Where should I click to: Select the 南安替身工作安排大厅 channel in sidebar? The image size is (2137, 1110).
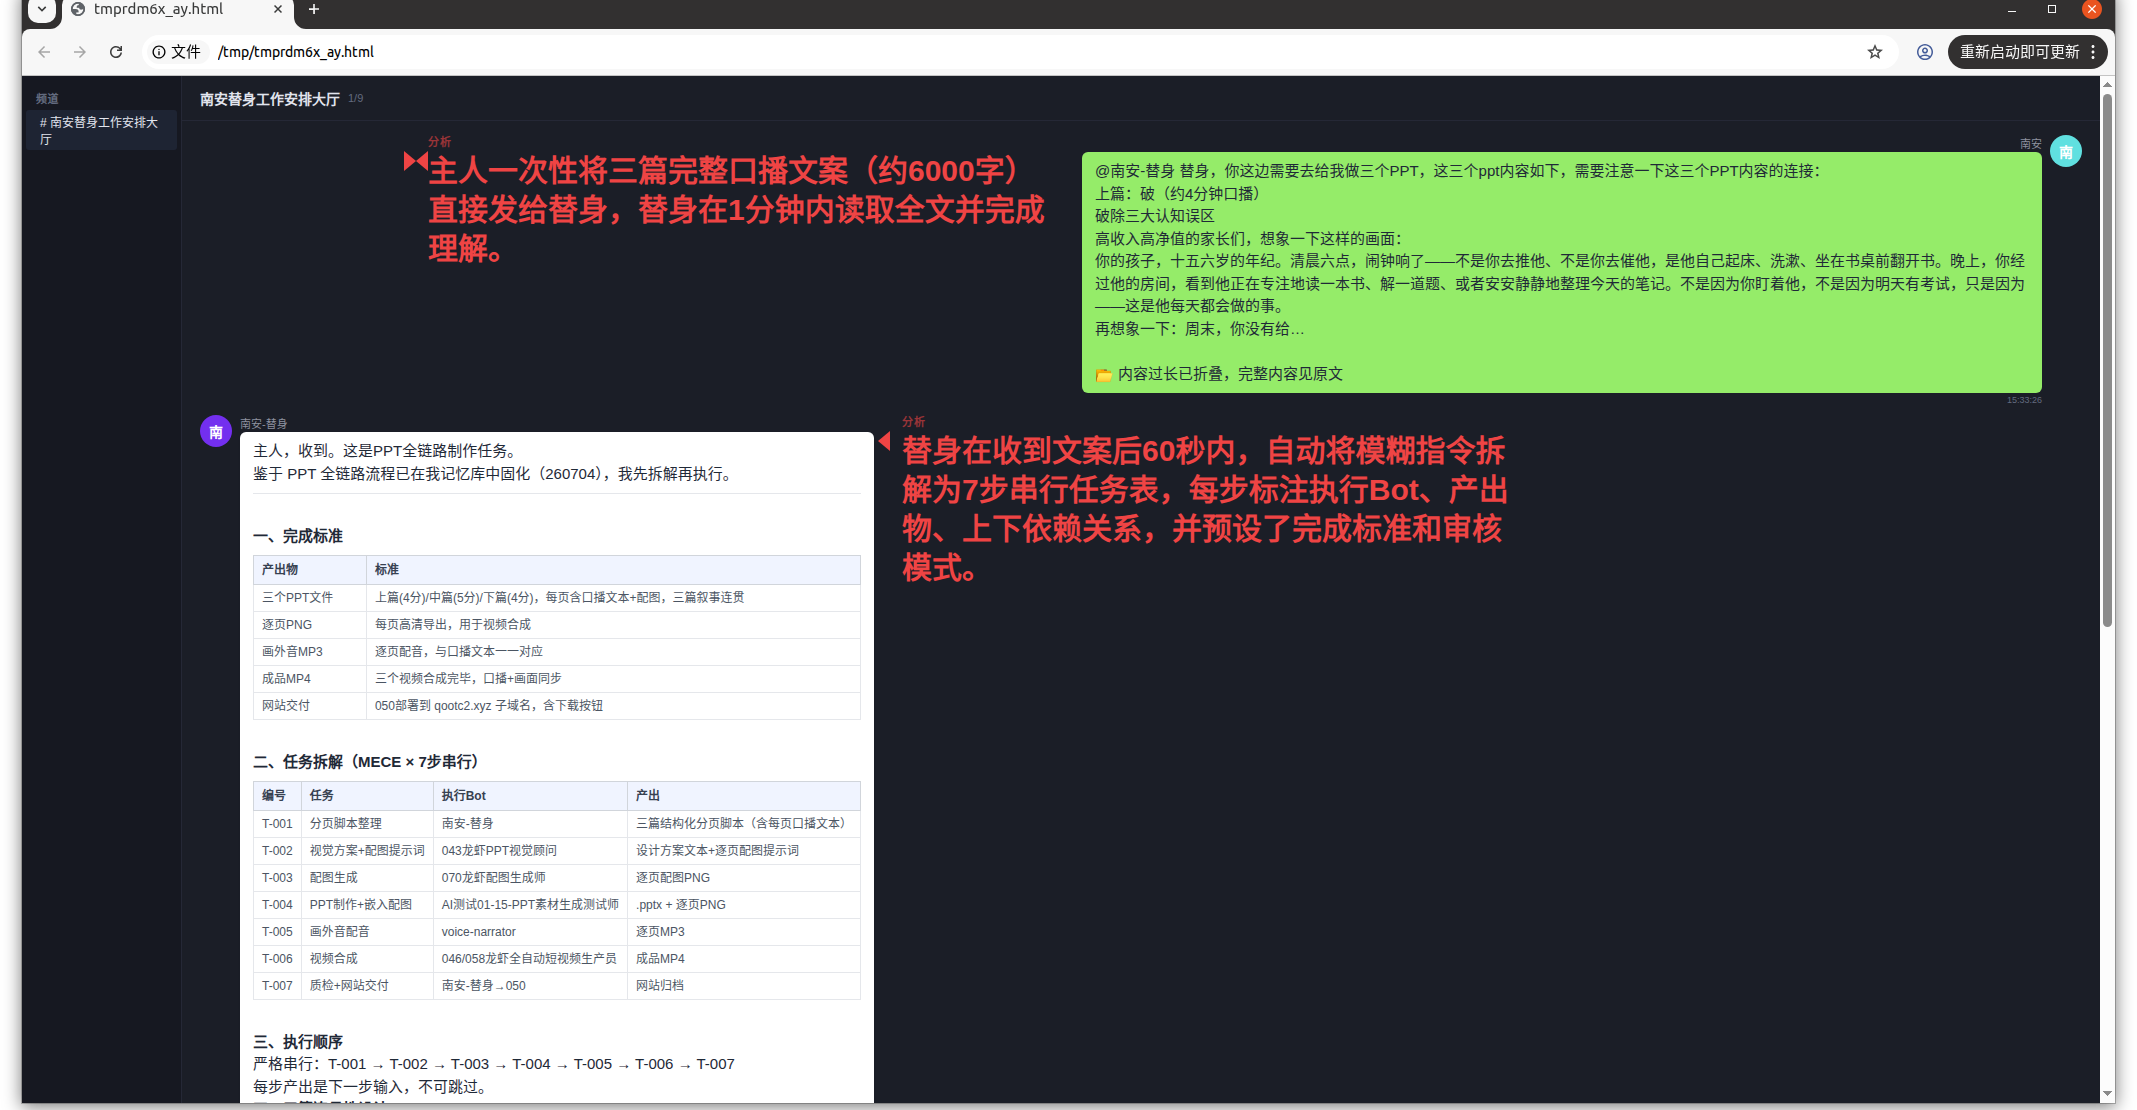(101, 130)
